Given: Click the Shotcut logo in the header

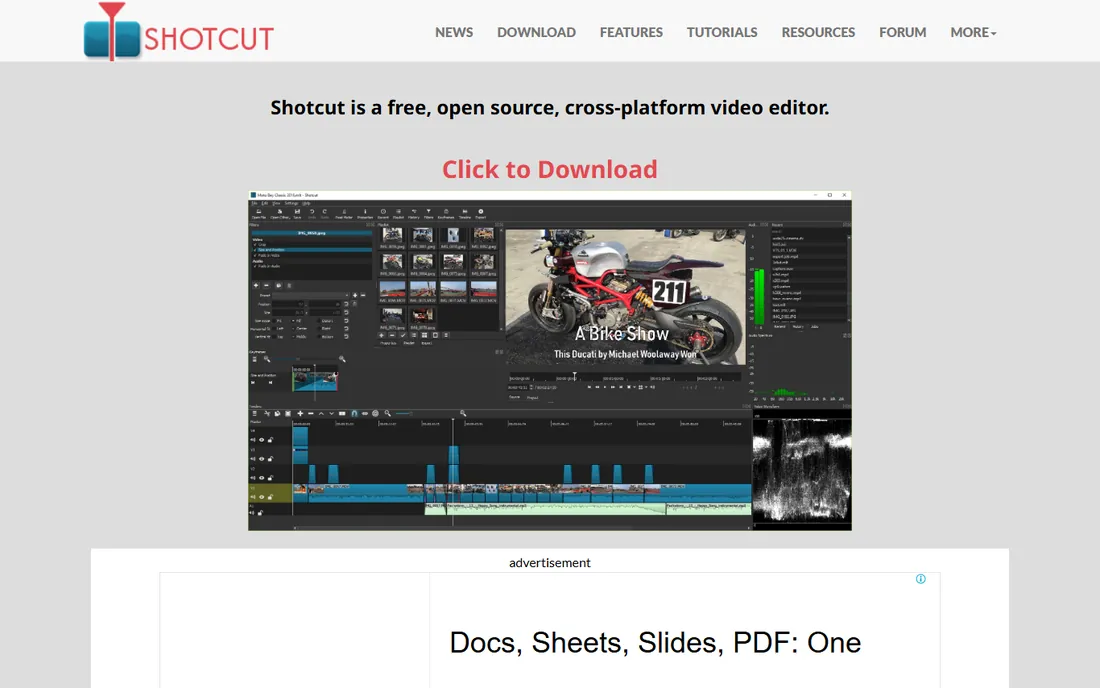Looking at the screenshot, I should (x=178, y=32).
